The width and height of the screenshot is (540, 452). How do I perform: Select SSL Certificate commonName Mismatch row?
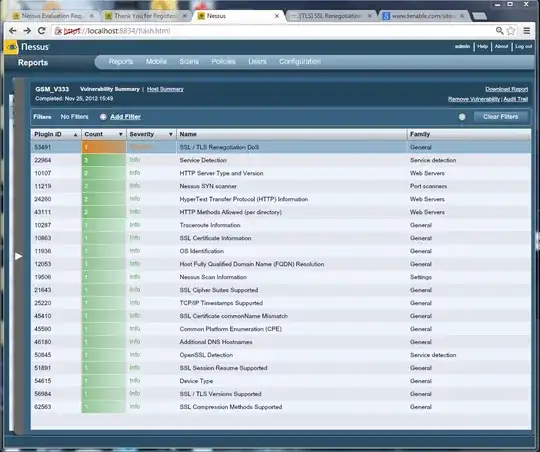(x=281, y=316)
